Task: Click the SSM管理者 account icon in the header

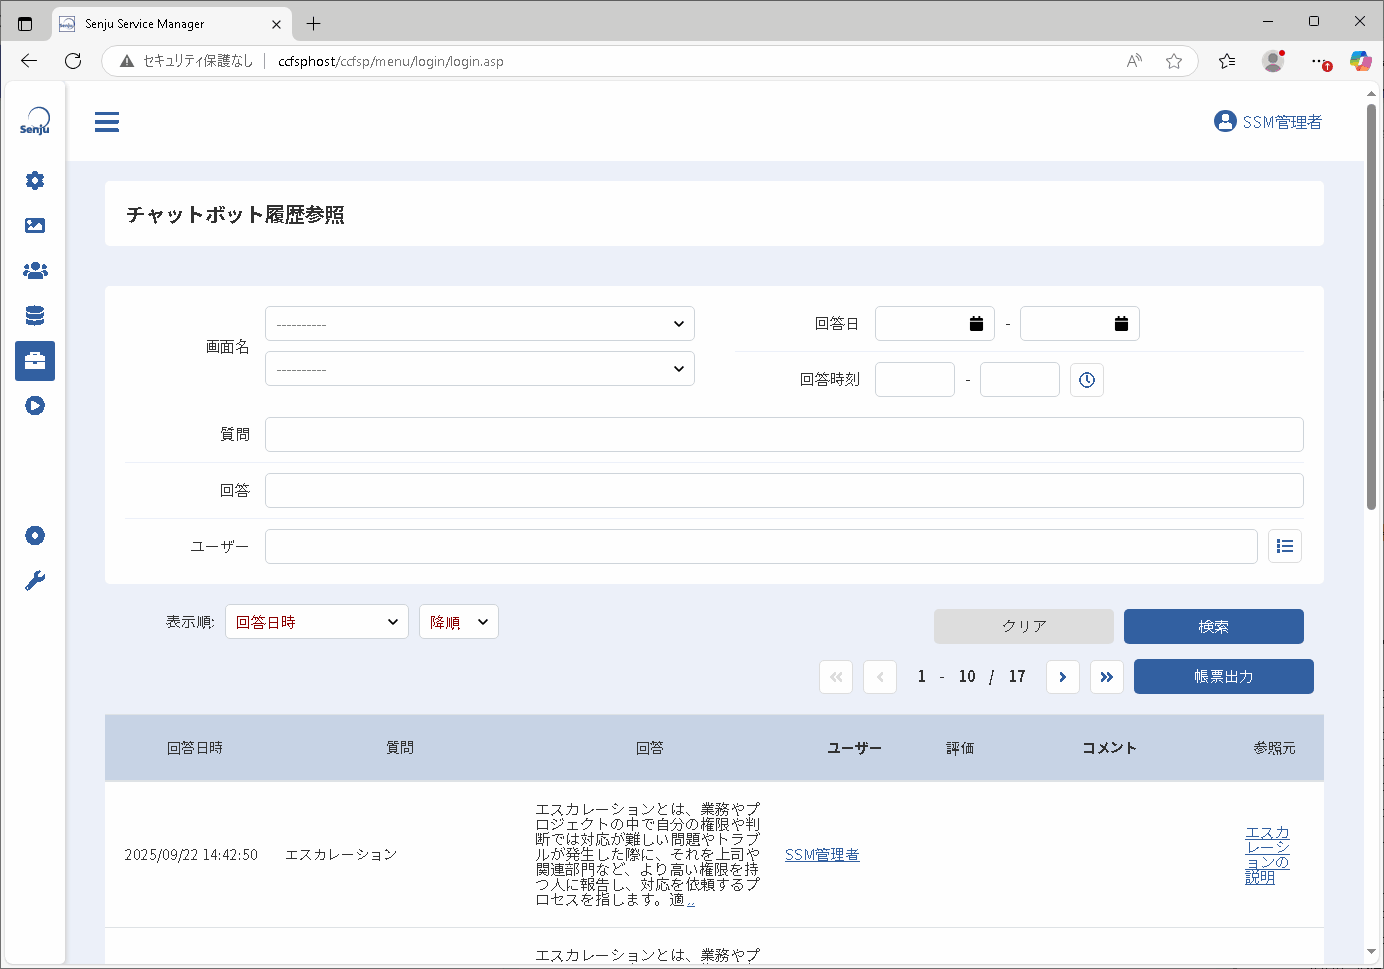Action: point(1225,121)
